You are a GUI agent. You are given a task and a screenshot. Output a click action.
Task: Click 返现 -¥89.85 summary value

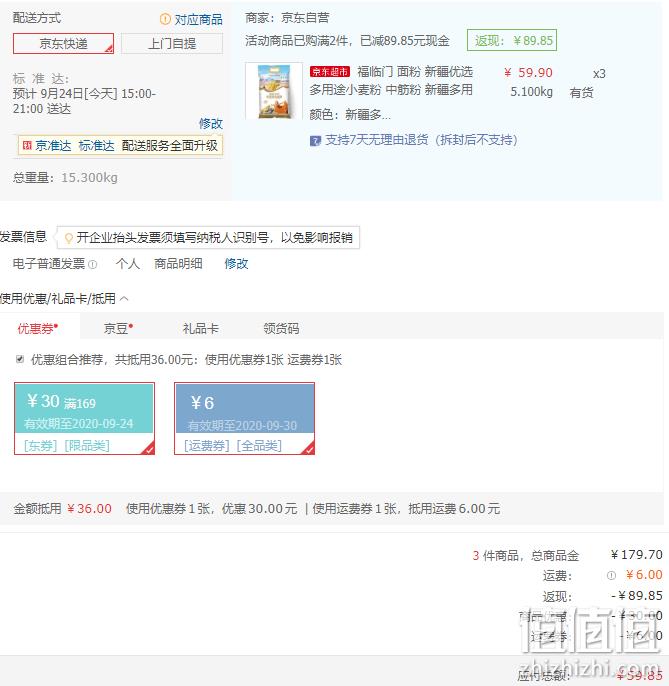pyautogui.click(x=637, y=595)
